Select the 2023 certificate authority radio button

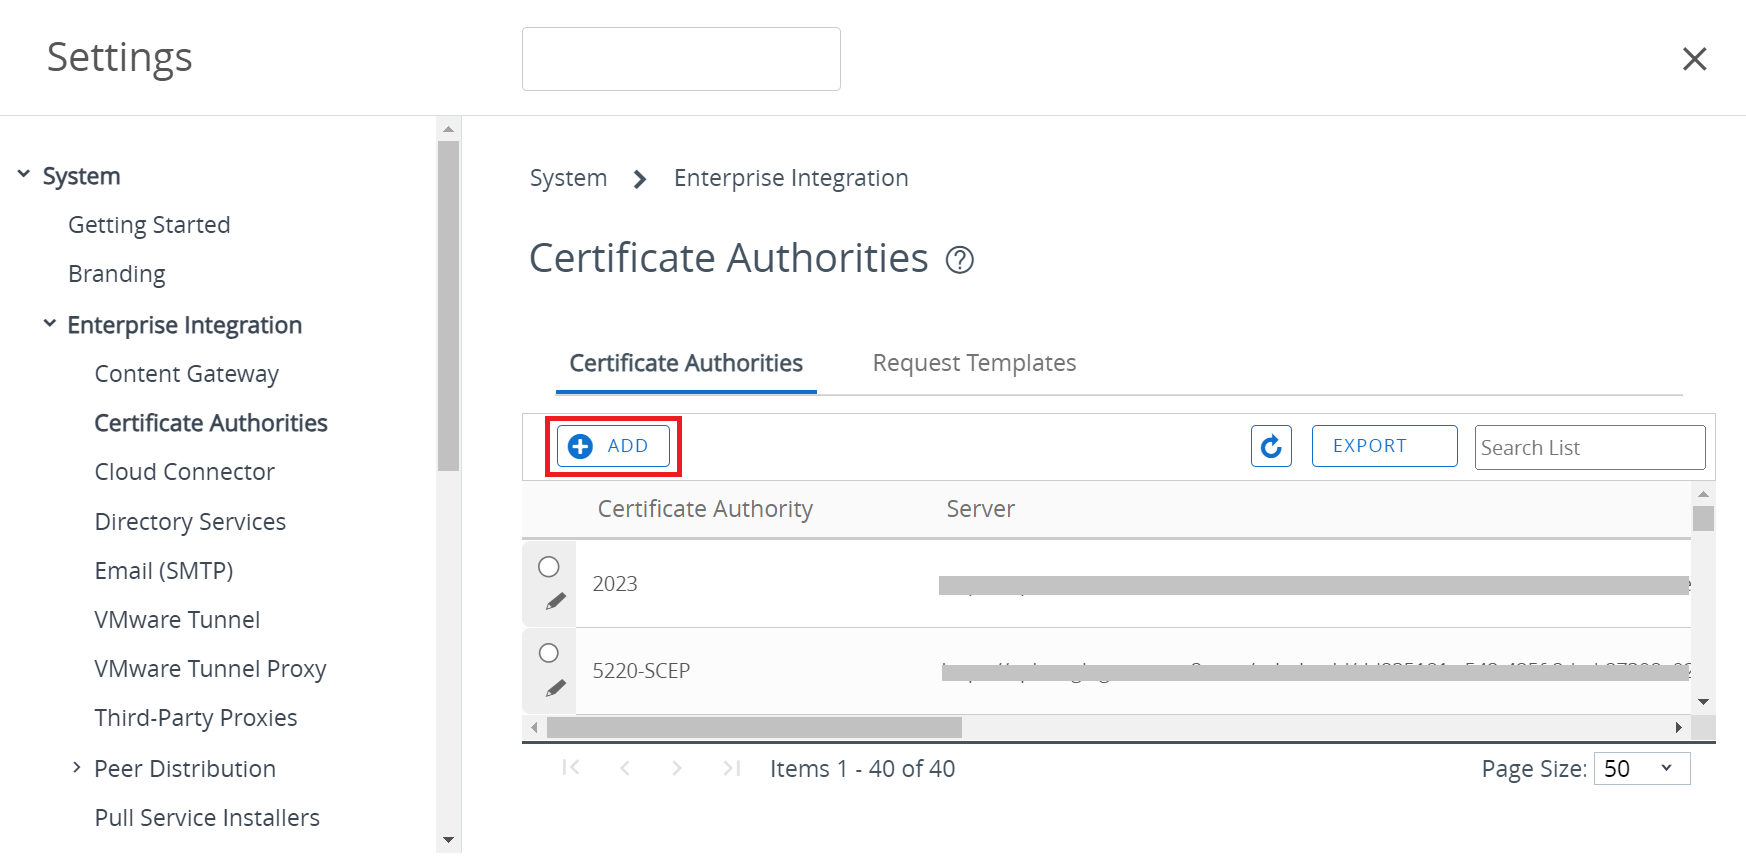(549, 567)
